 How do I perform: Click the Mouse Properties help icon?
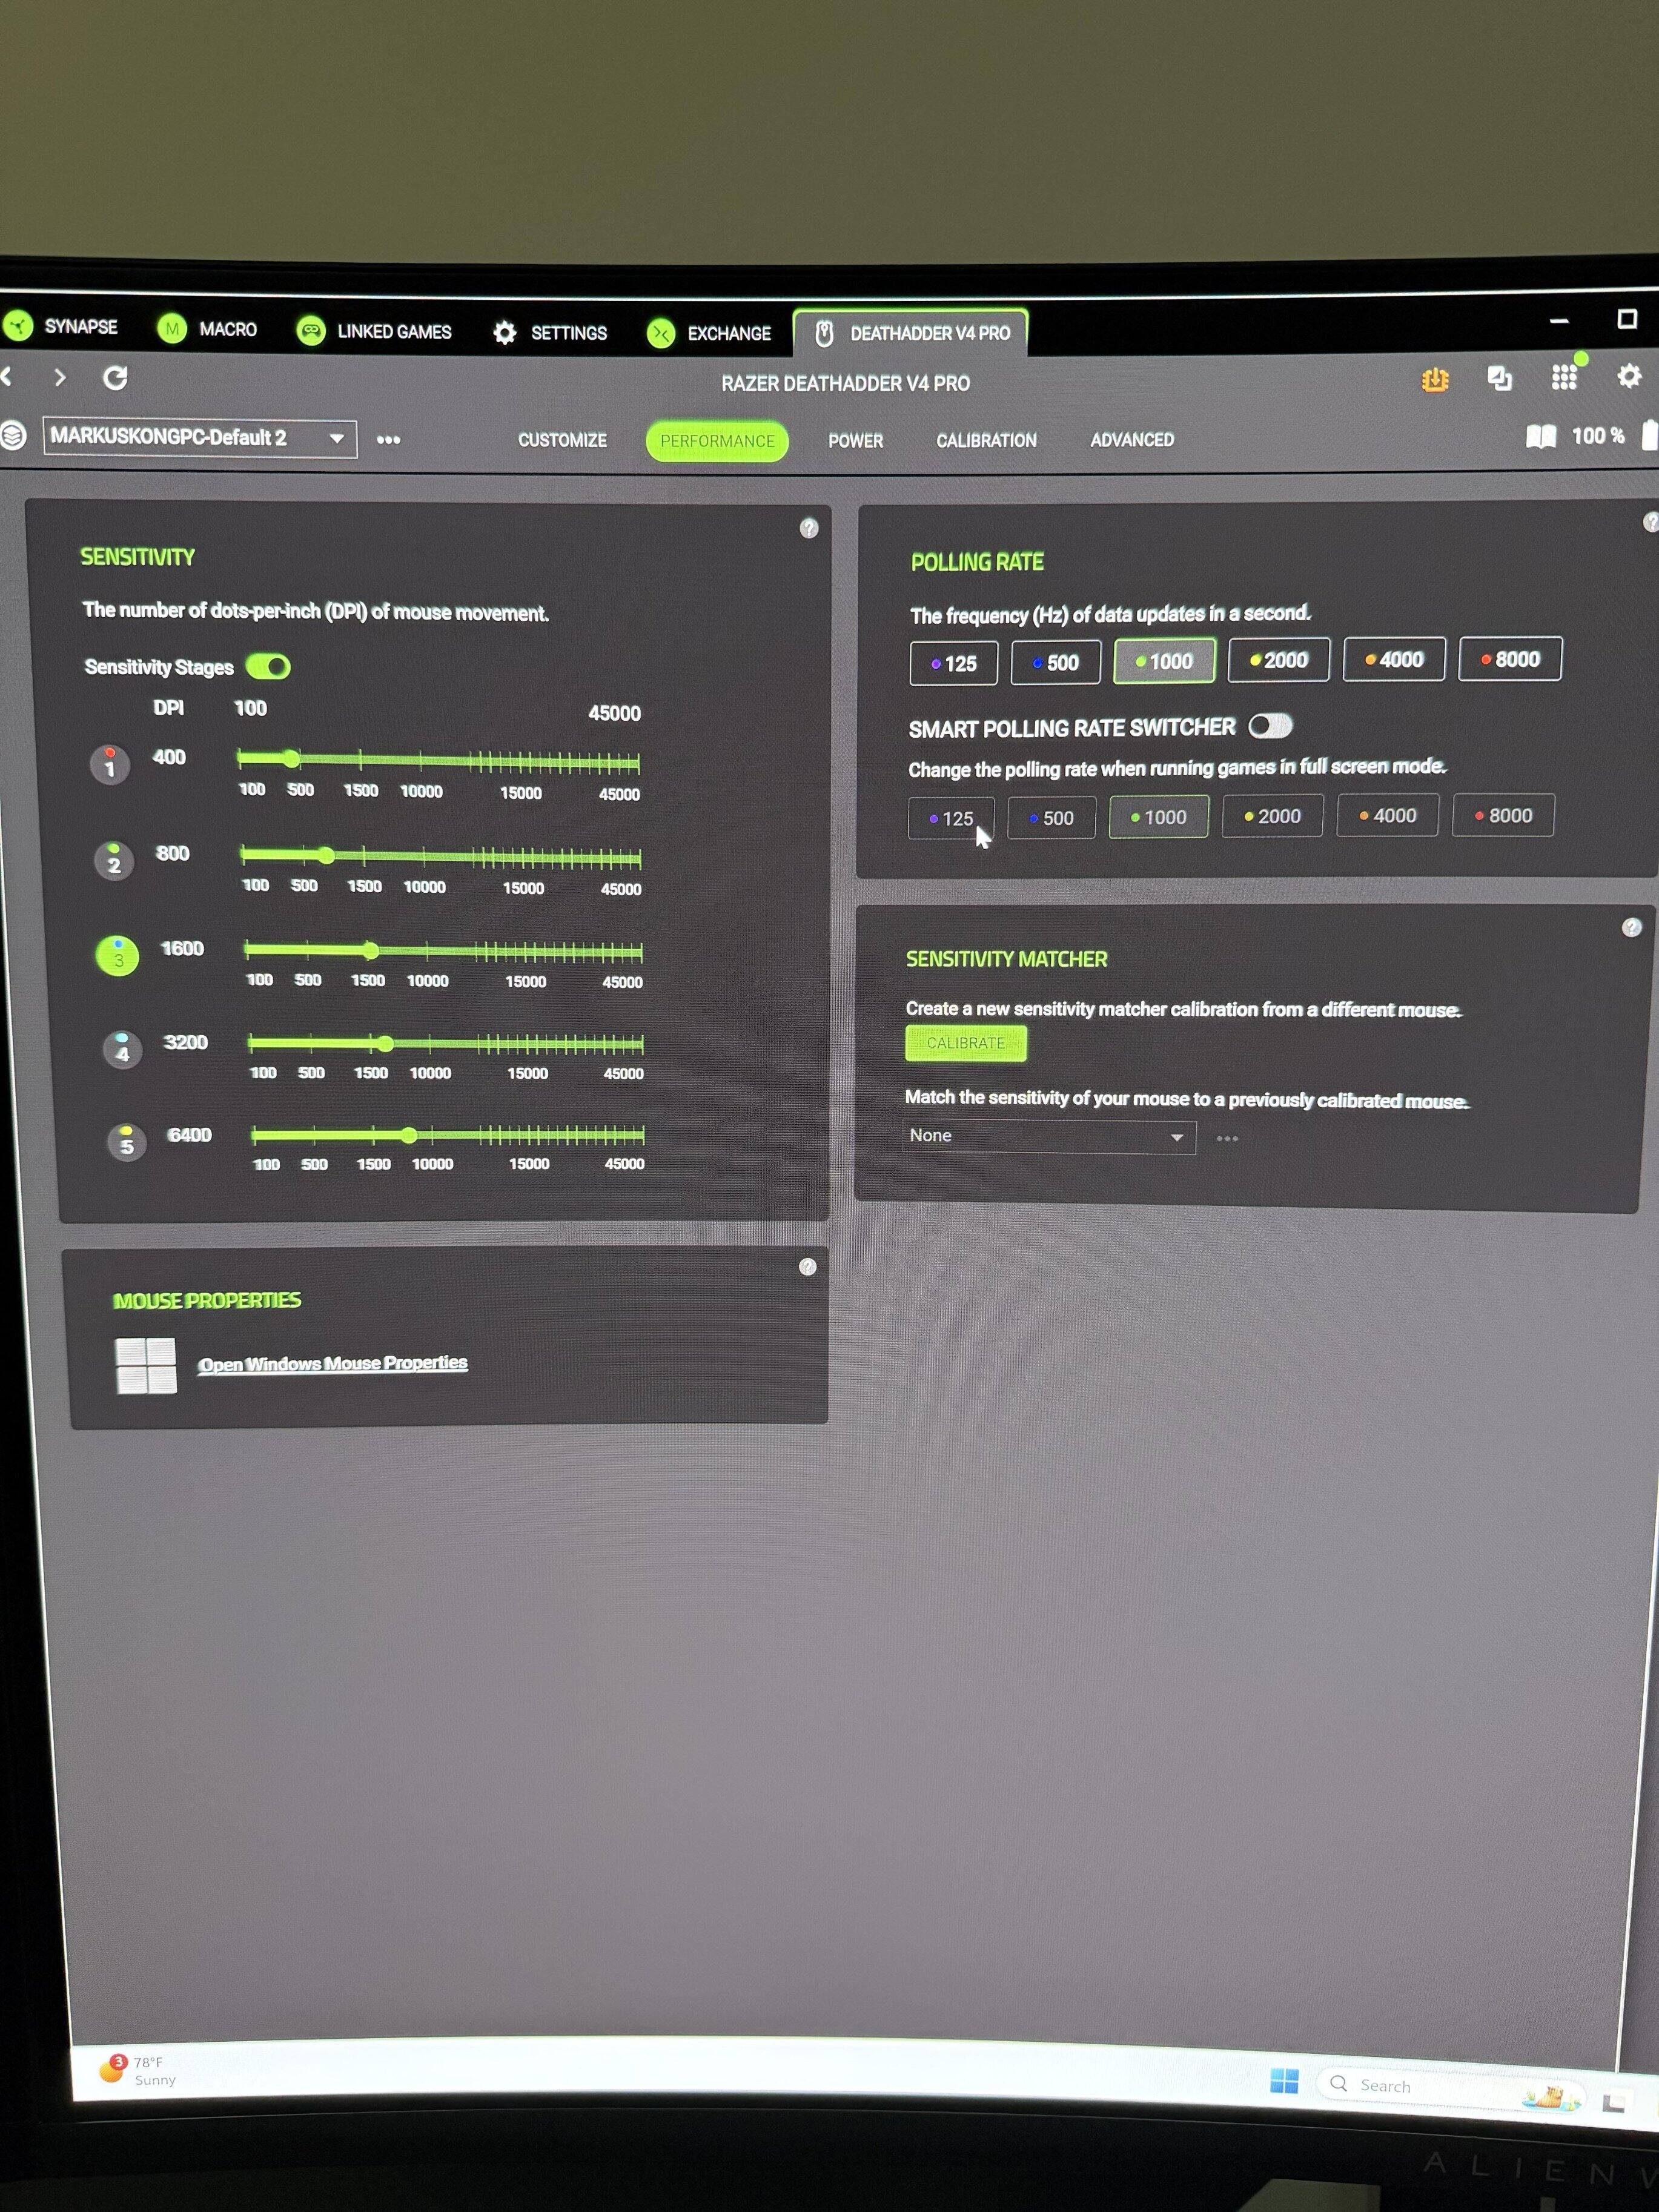808,1267
